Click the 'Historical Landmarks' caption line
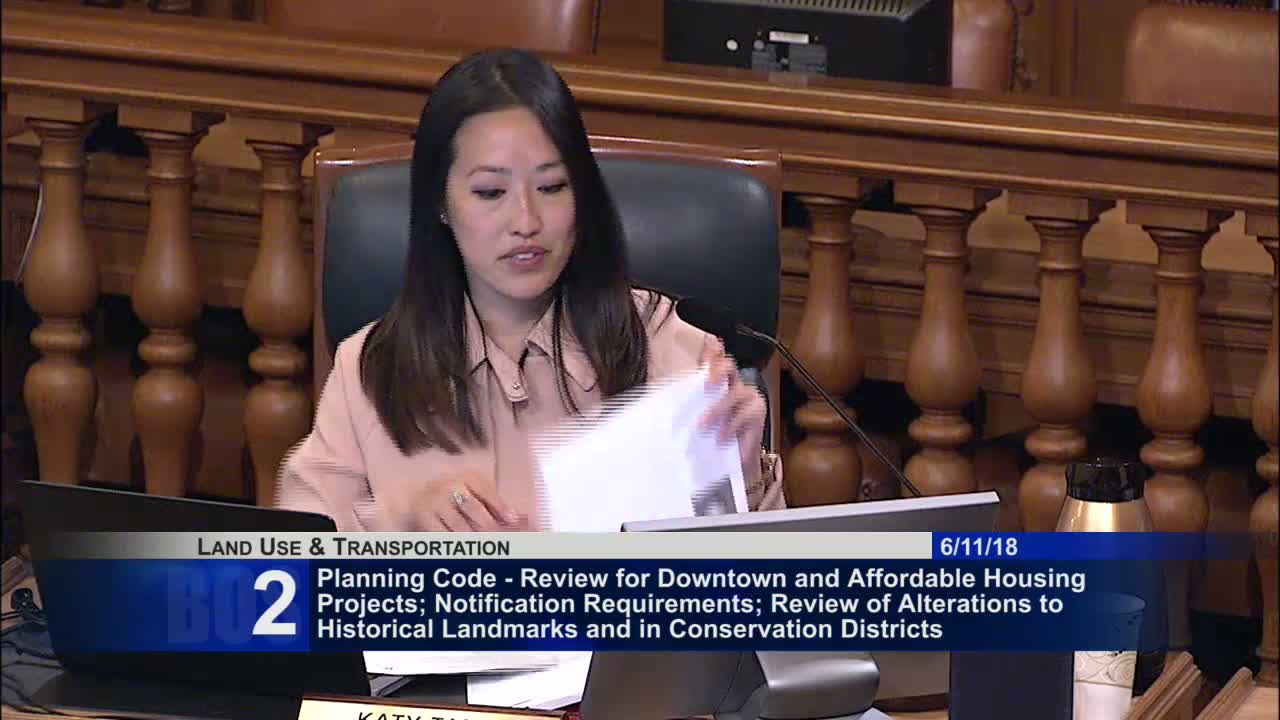The width and height of the screenshot is (1280, 720). (x=630, y=629)
